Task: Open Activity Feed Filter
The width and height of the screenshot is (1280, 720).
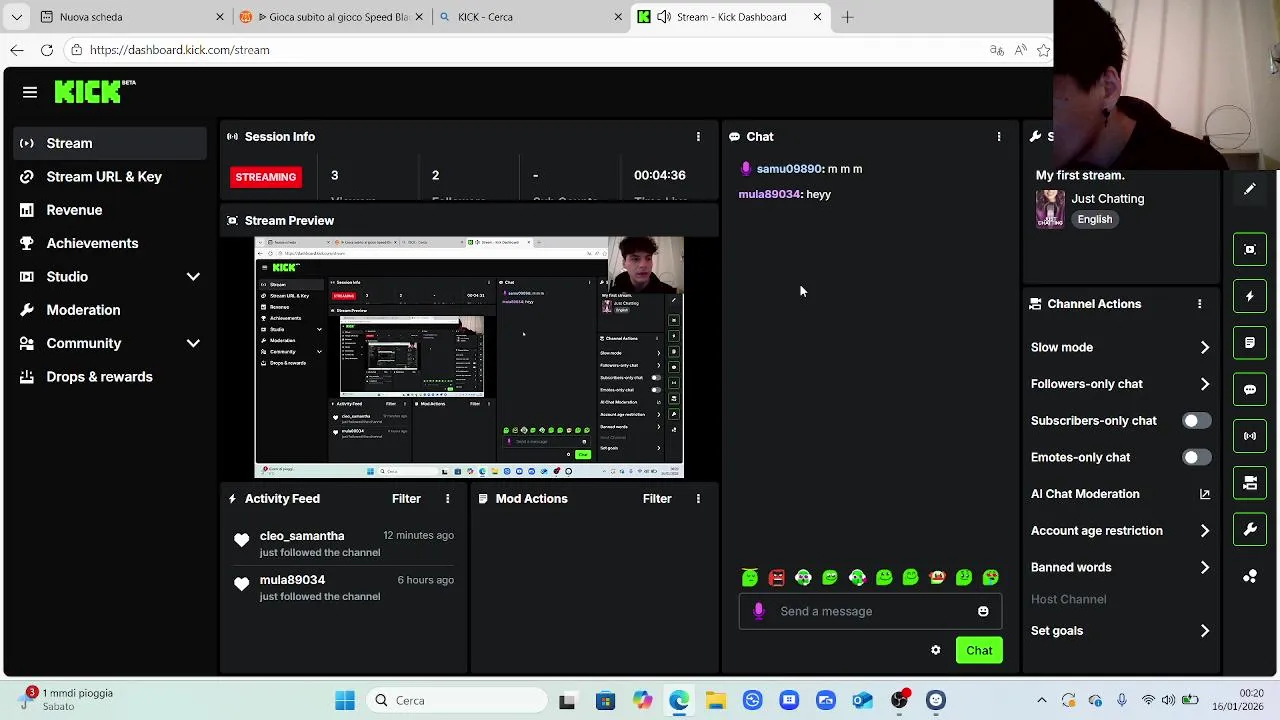Action: click(406, 498)
